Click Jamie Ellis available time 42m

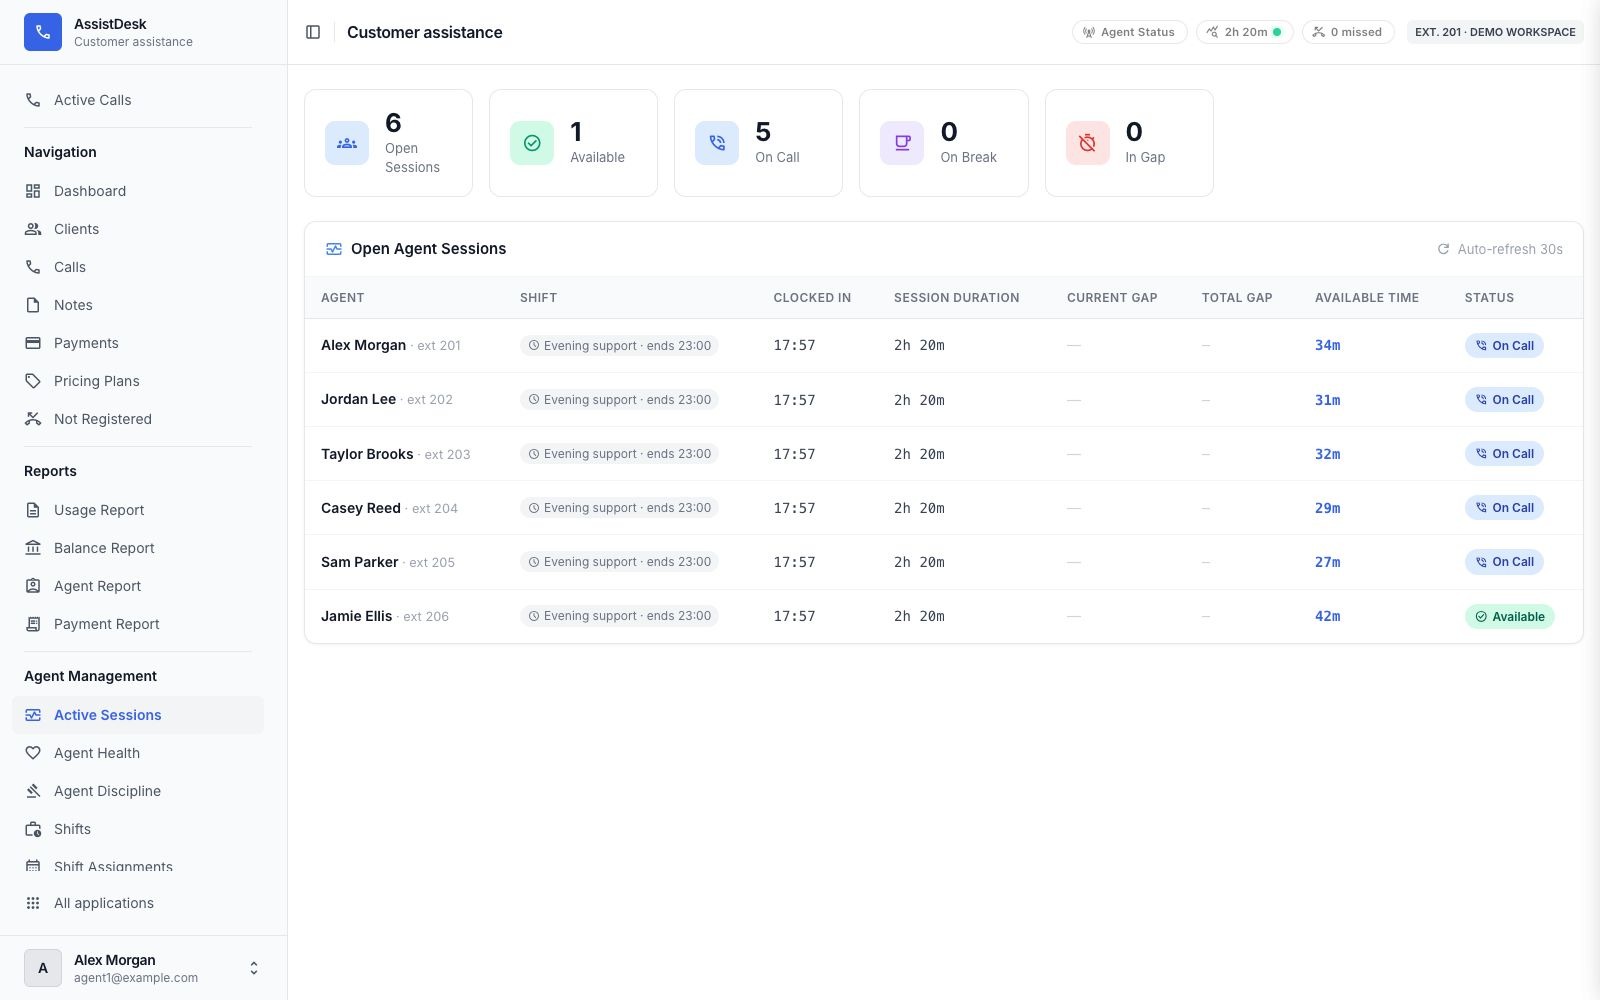(x=1327, y=616)
